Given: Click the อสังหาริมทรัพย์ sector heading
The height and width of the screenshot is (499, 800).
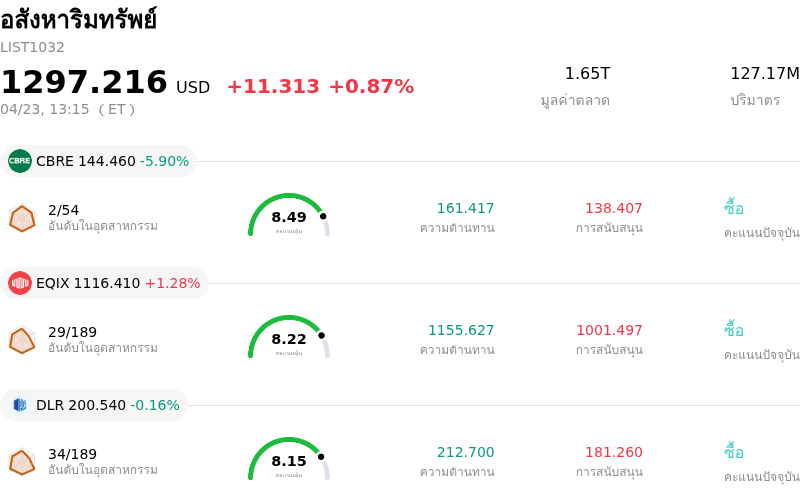Looking at the screenshot, I should point(78,20).
